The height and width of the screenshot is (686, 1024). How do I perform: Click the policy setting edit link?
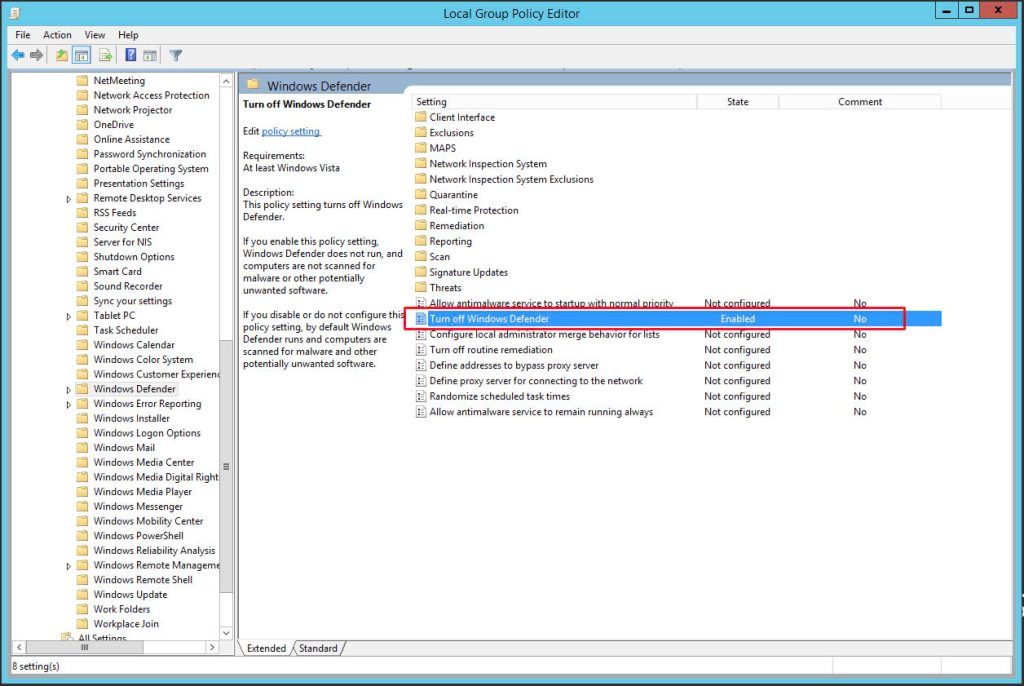[x=291, y=131]
